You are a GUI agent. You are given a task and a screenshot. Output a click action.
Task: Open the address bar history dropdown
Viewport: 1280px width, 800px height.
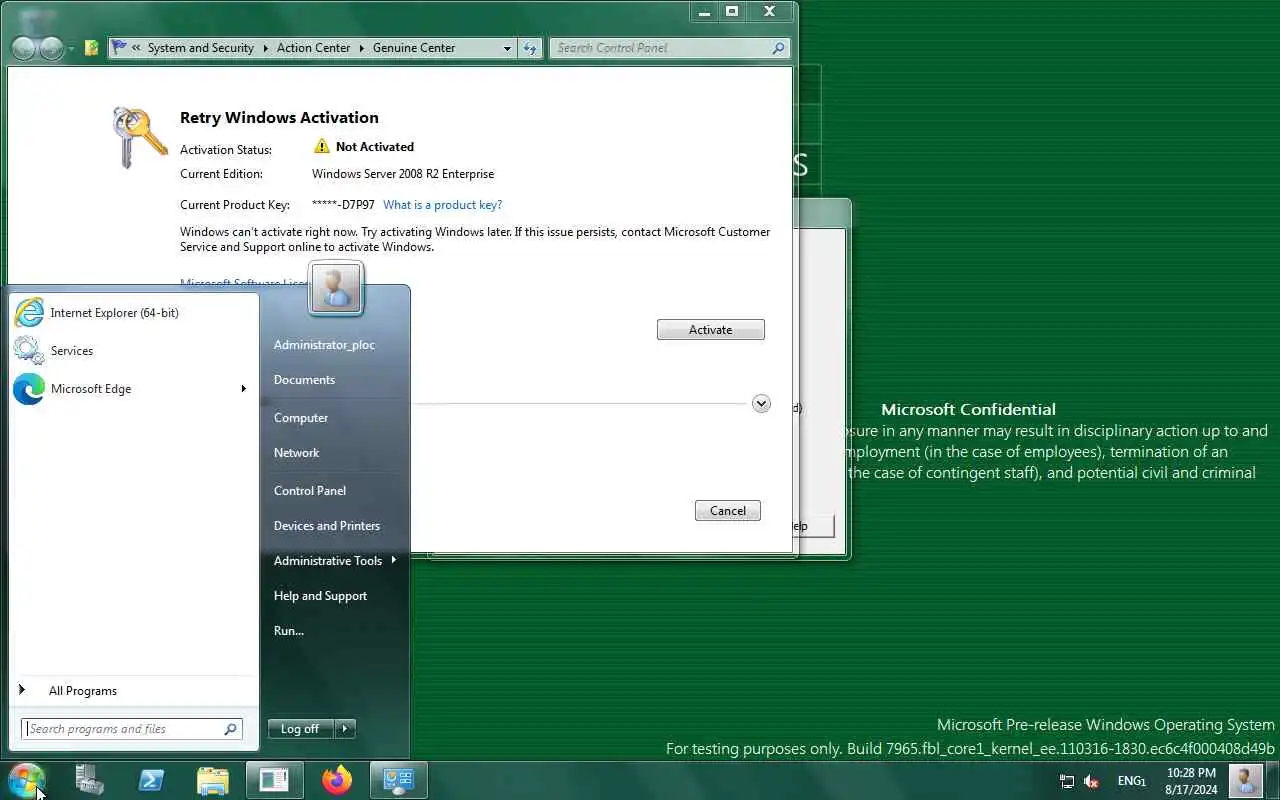tap(507, 48)
